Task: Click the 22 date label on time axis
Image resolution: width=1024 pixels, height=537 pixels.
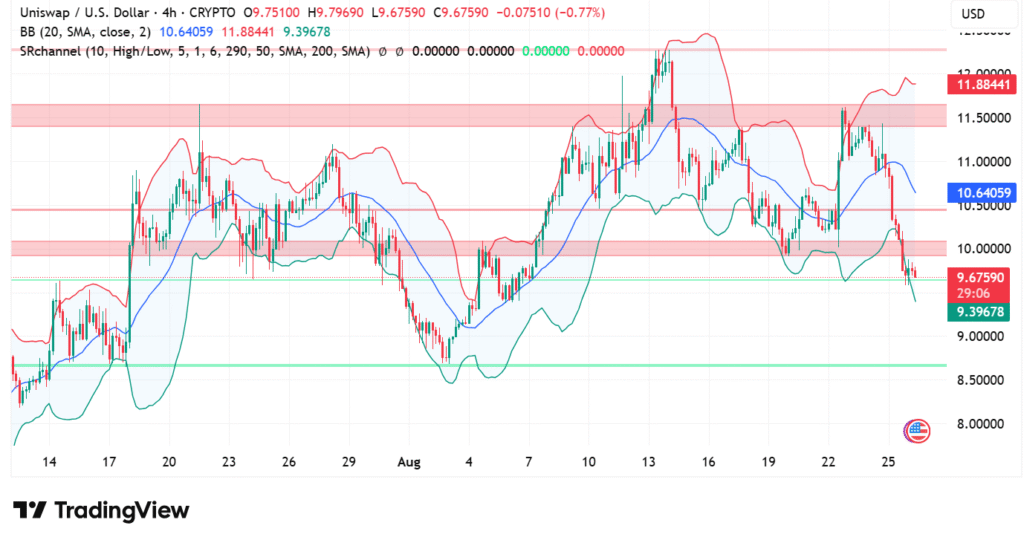Action: [828, 462]
